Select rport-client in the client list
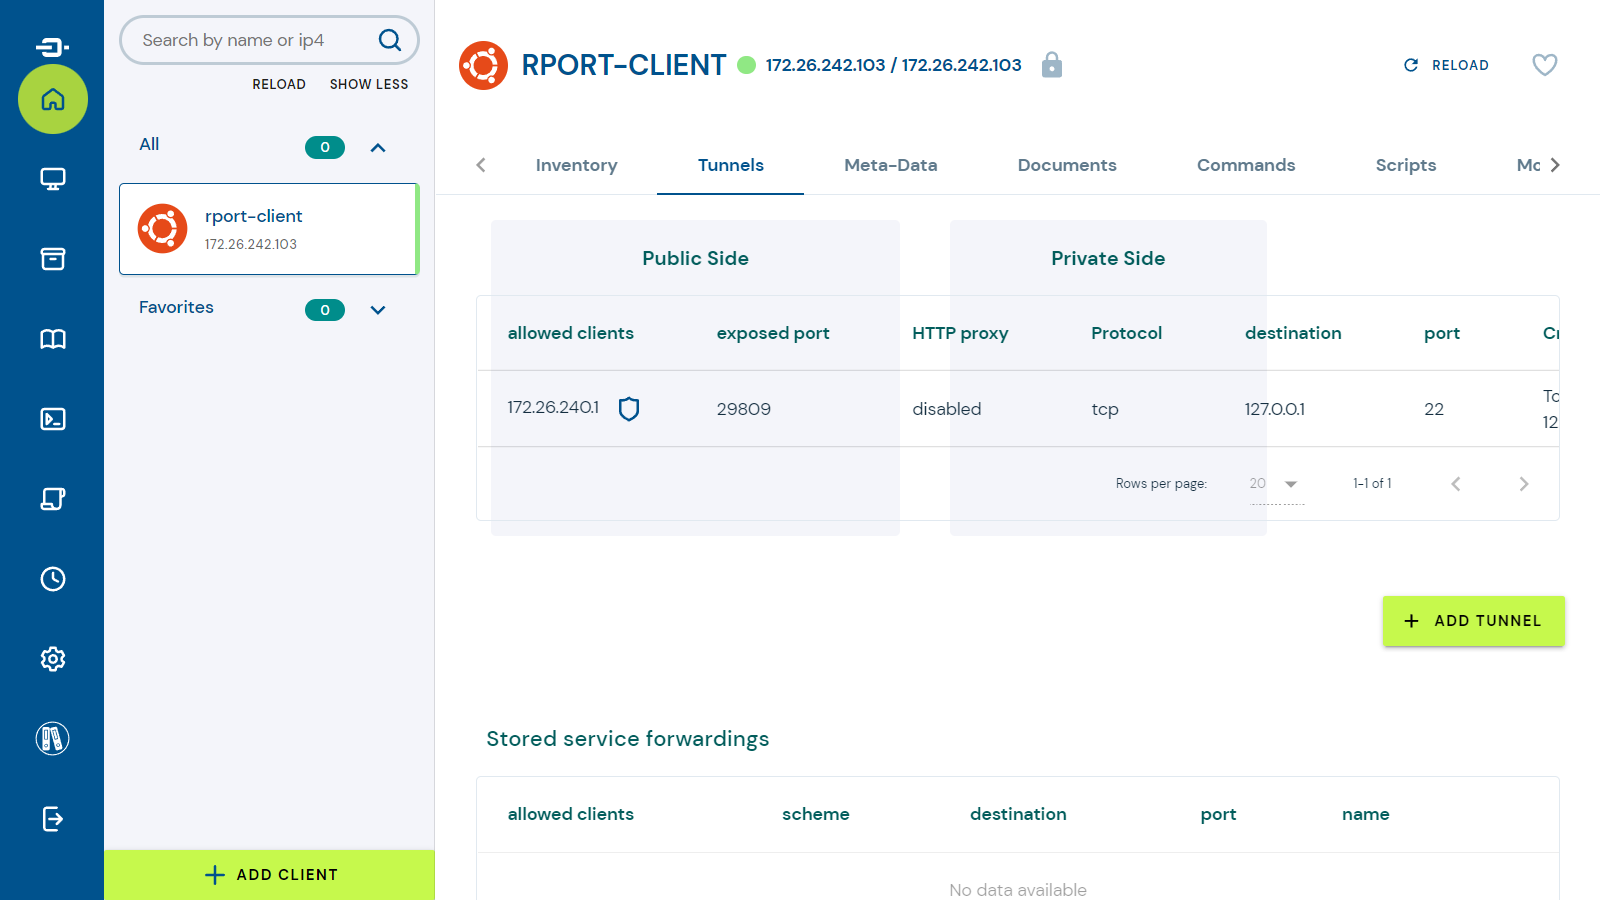 [x=268, y=229]
